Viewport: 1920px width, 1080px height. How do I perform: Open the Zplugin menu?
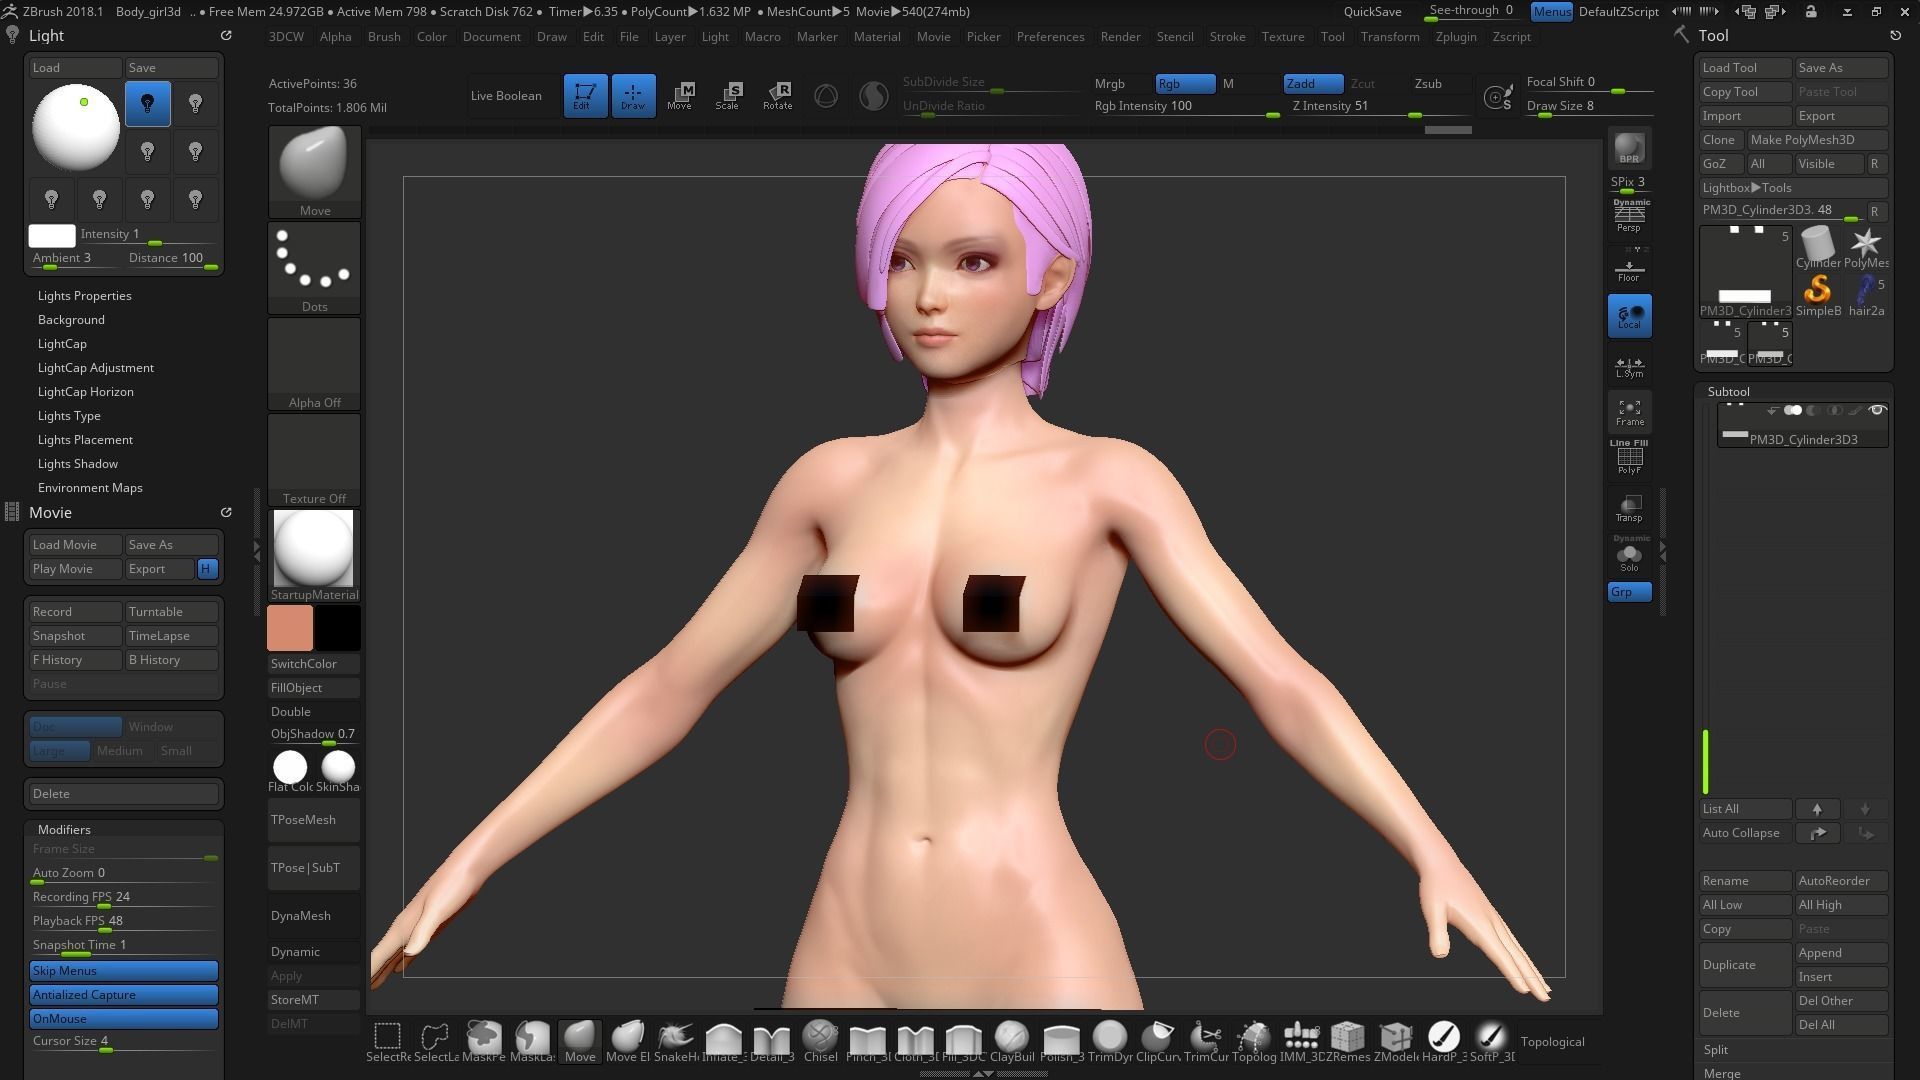(1455, 37)
